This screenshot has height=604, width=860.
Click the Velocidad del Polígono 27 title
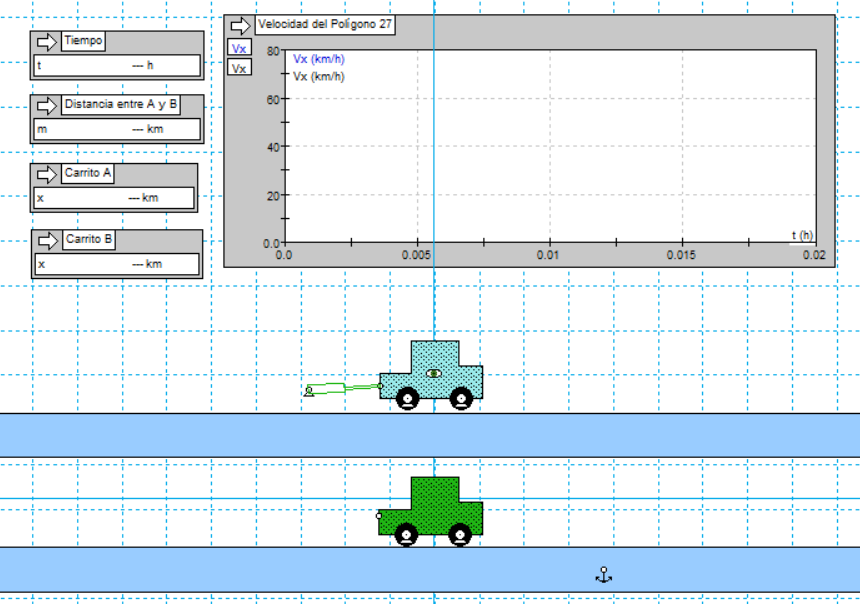[324, 25]
